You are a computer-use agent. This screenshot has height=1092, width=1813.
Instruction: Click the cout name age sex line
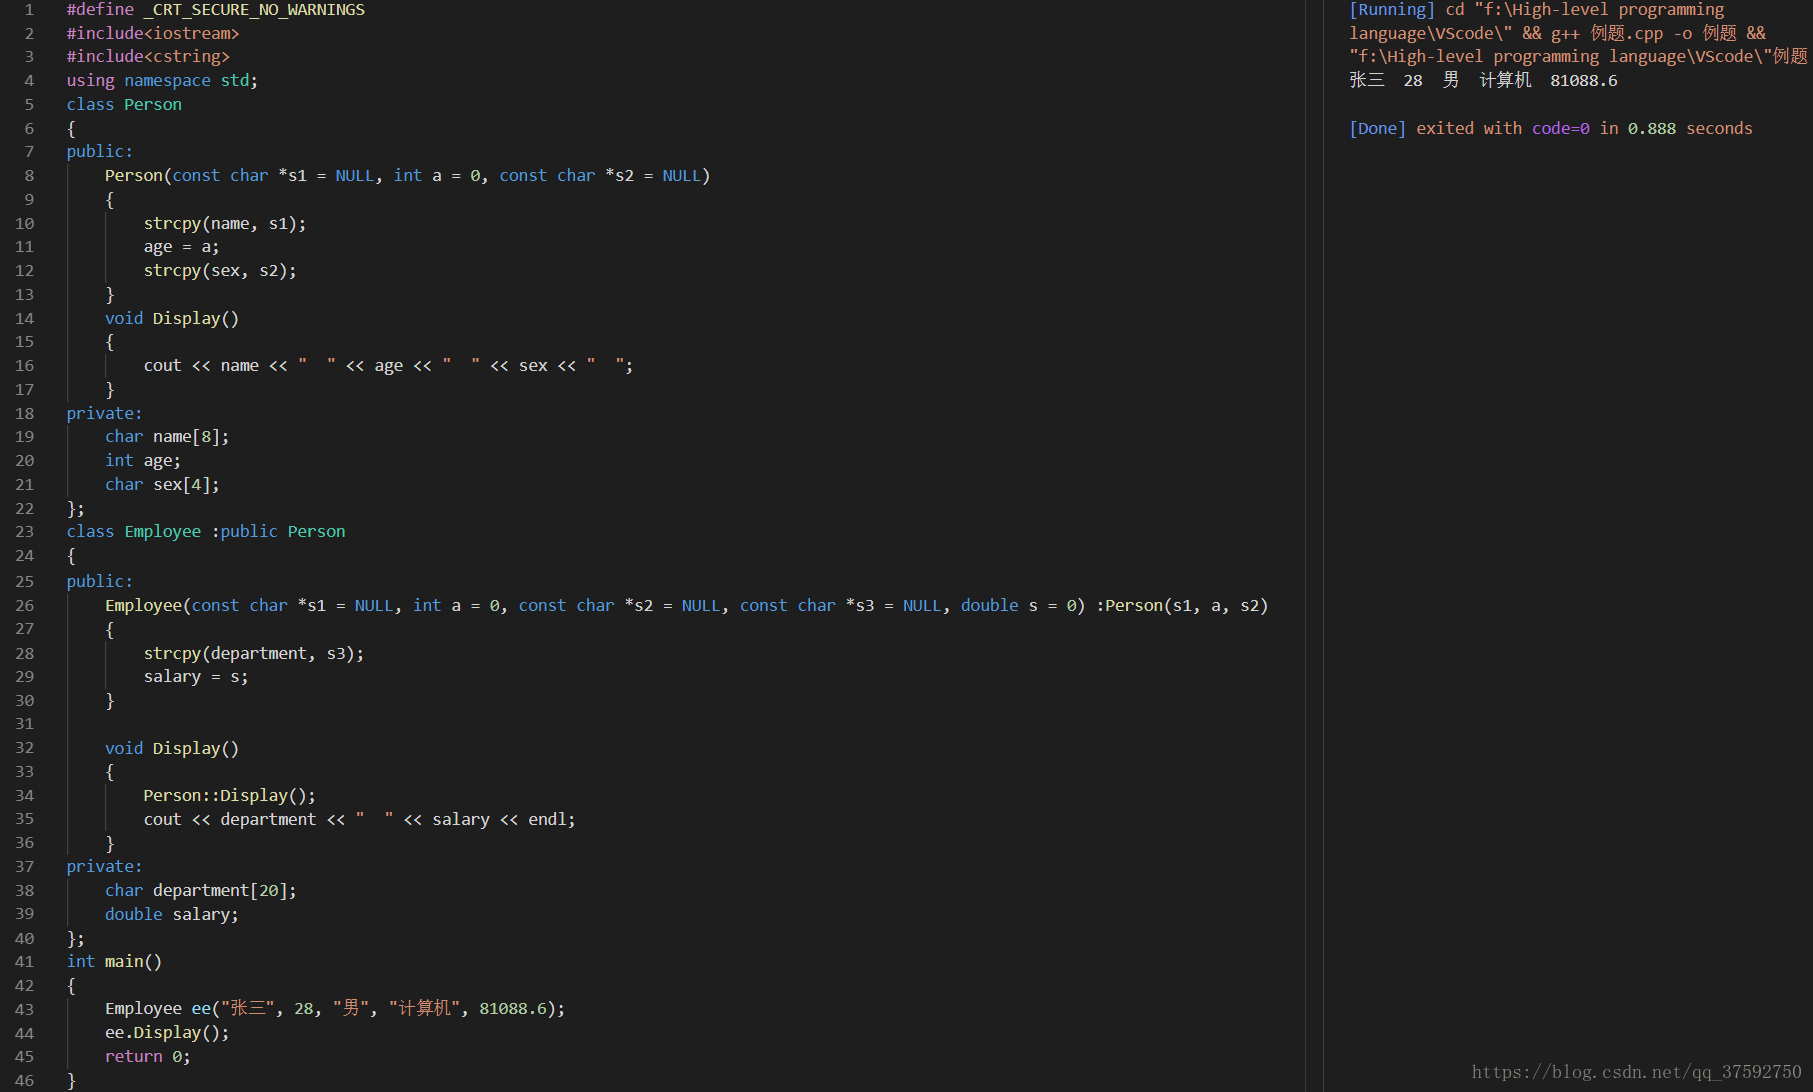(388, 366)
